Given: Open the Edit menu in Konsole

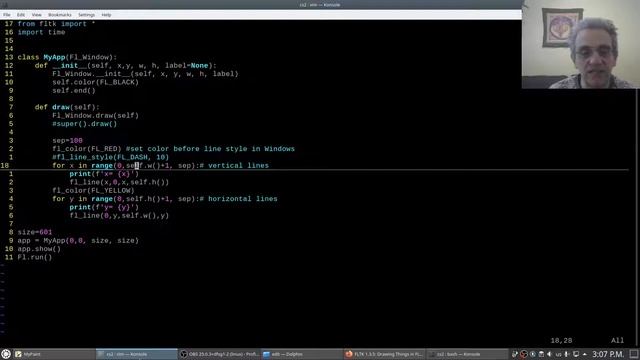Looking at the screenshot, I should tap(21, 15).
